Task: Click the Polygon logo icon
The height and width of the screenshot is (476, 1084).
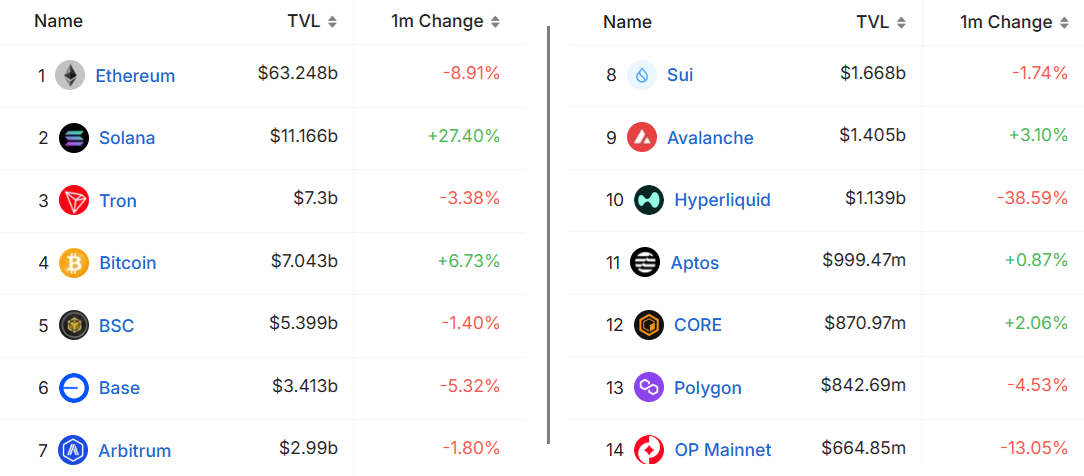Action: [x=648, y=388]
